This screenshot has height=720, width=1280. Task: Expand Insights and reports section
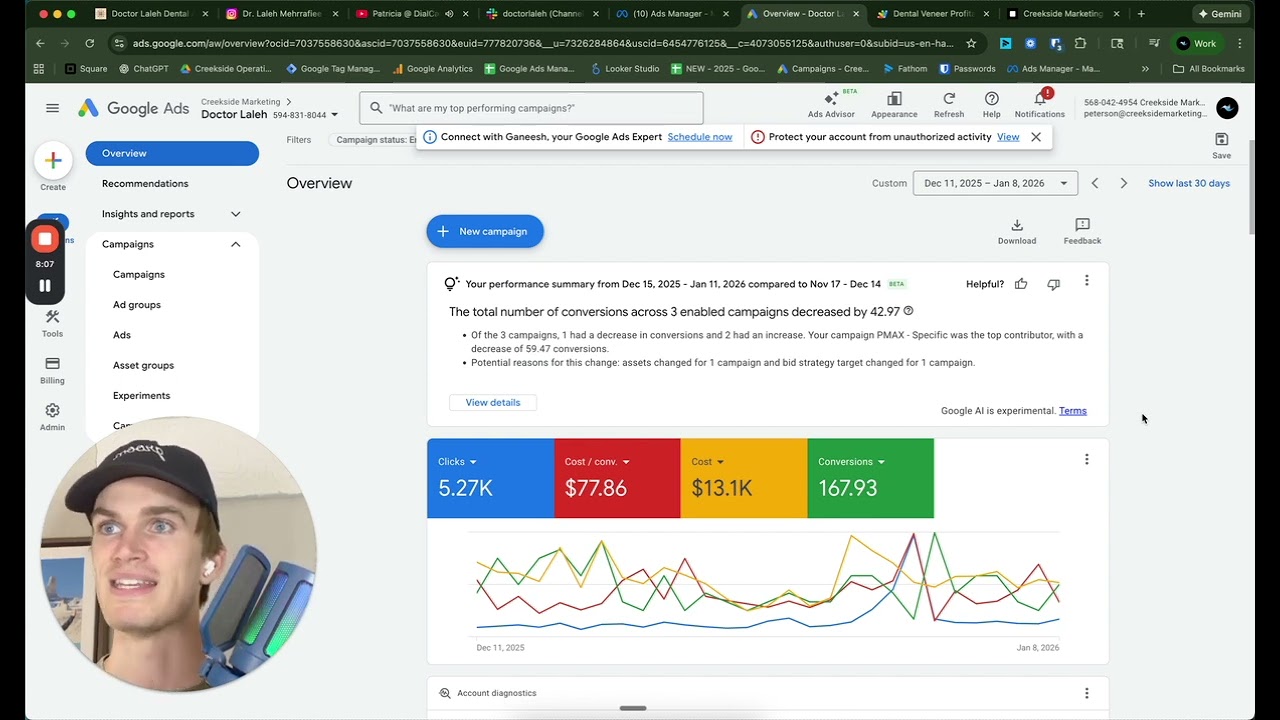172,214
